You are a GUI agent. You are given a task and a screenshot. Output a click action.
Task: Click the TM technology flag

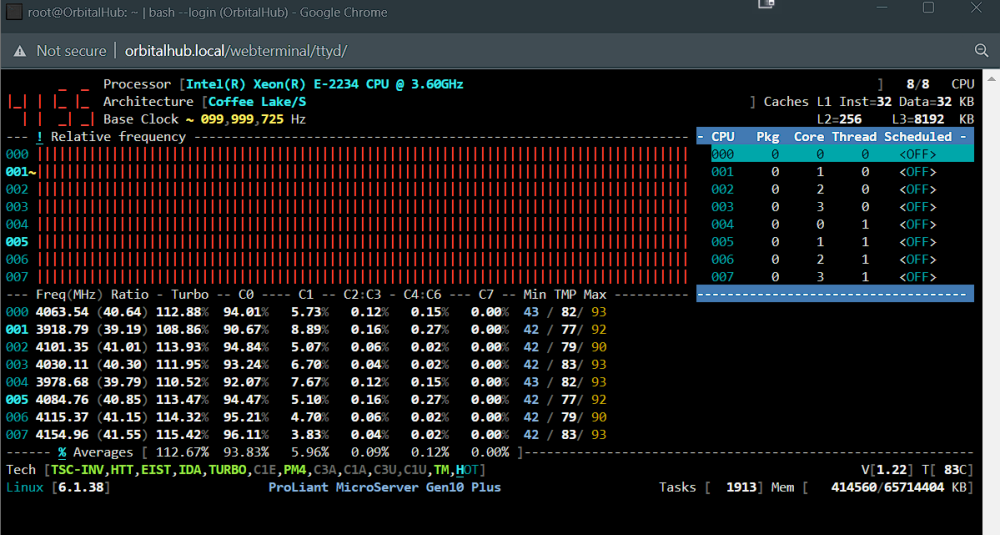pyautogui.click(x=441, y=470)
